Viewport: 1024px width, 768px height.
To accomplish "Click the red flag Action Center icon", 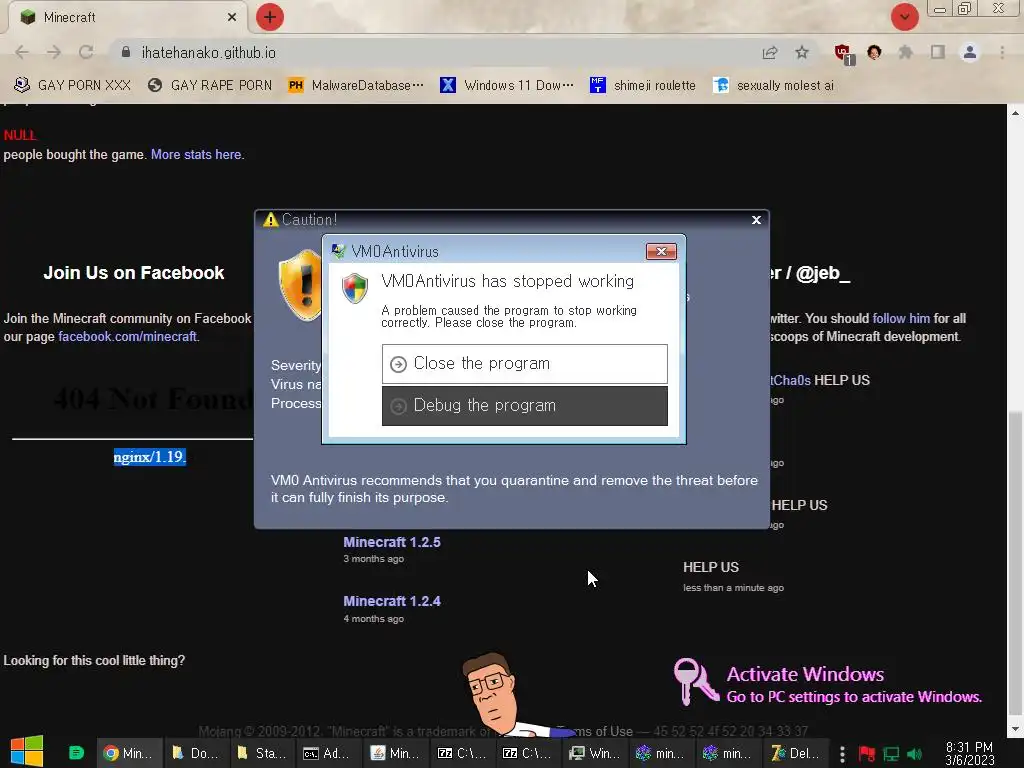I will (x=867, y=754).
